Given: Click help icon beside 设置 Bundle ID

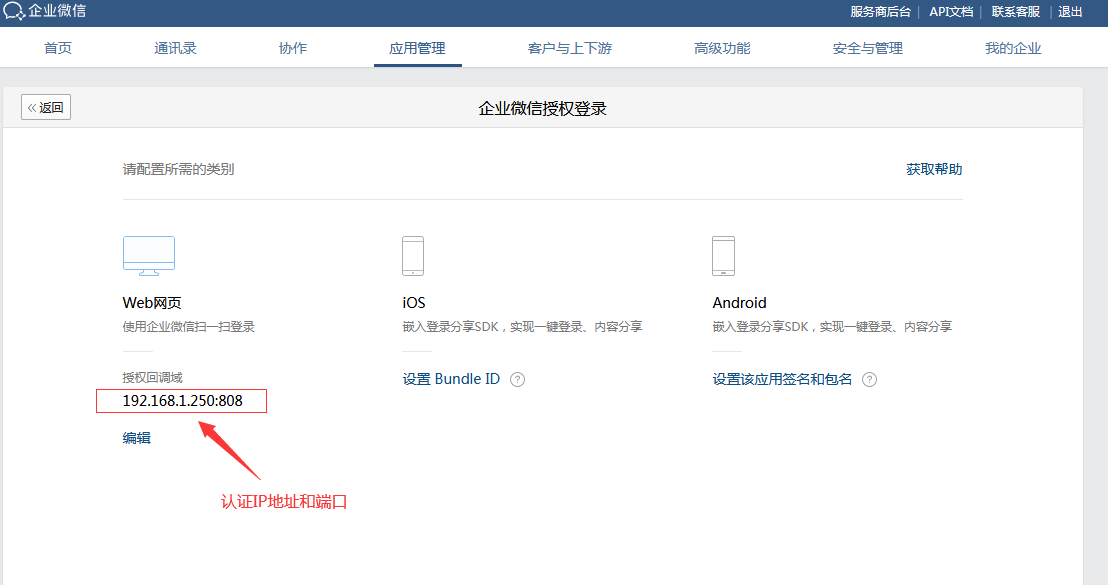Looking at the screenshot, I should point(517,380).
